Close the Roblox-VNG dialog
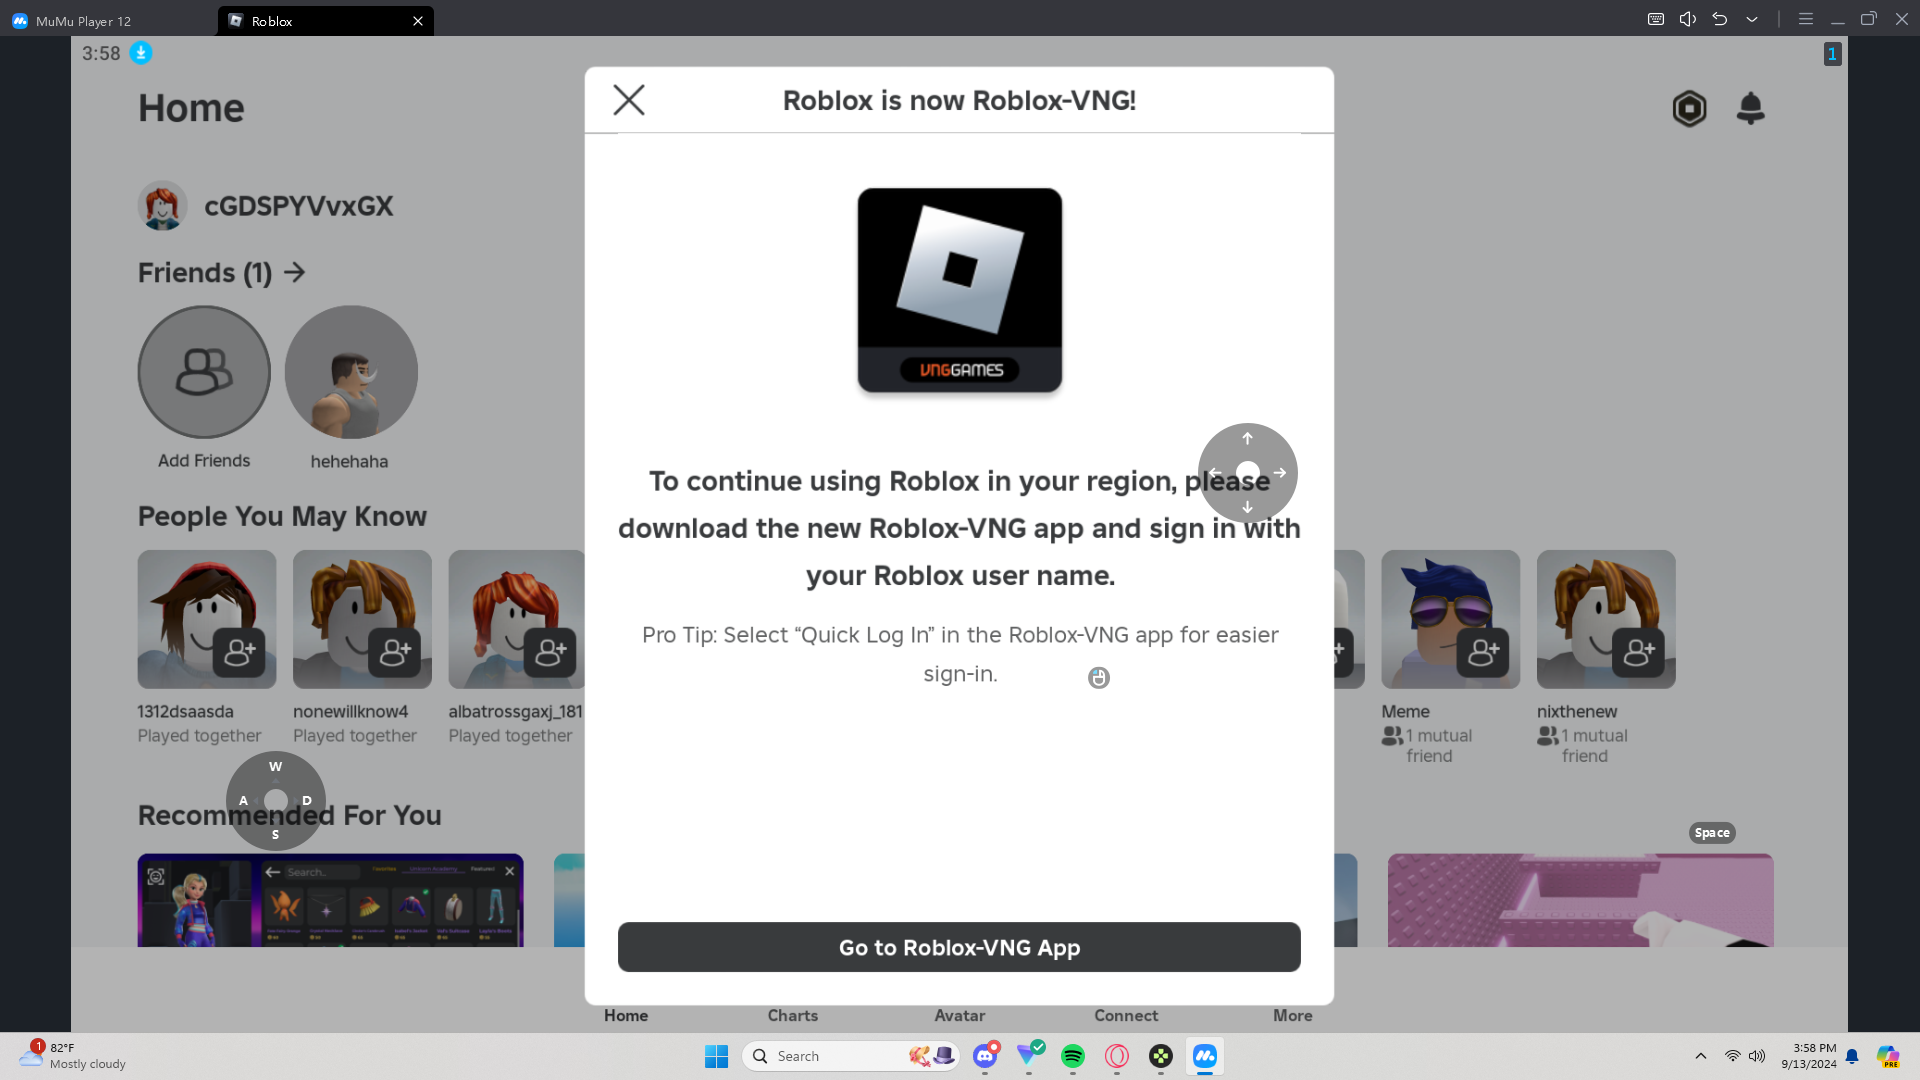This screenshot has height=1080, width=1920. (629, 100)
